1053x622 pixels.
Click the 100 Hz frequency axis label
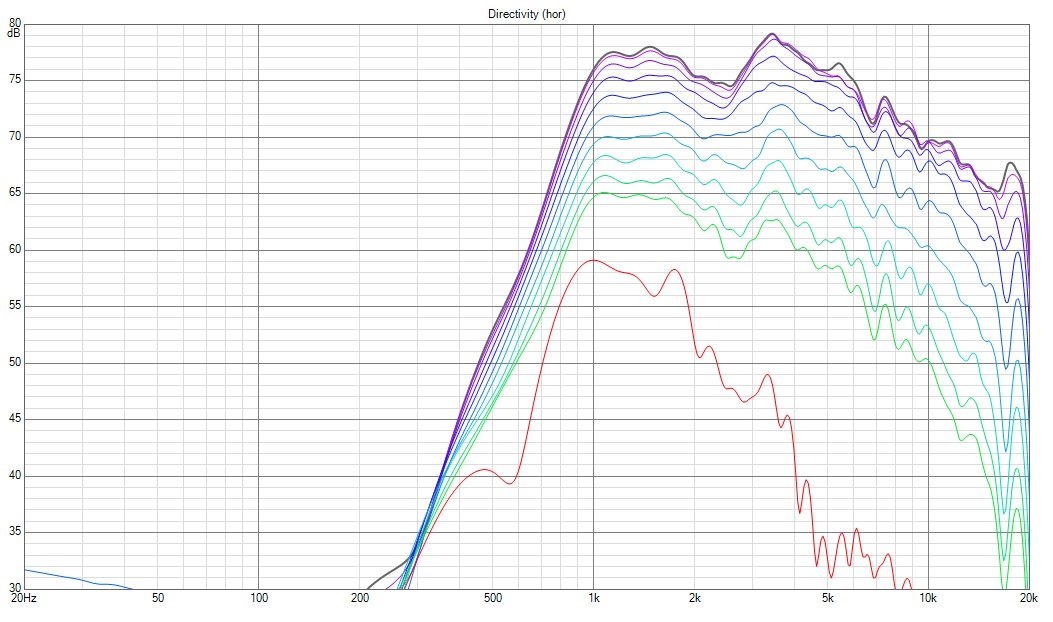259,598
